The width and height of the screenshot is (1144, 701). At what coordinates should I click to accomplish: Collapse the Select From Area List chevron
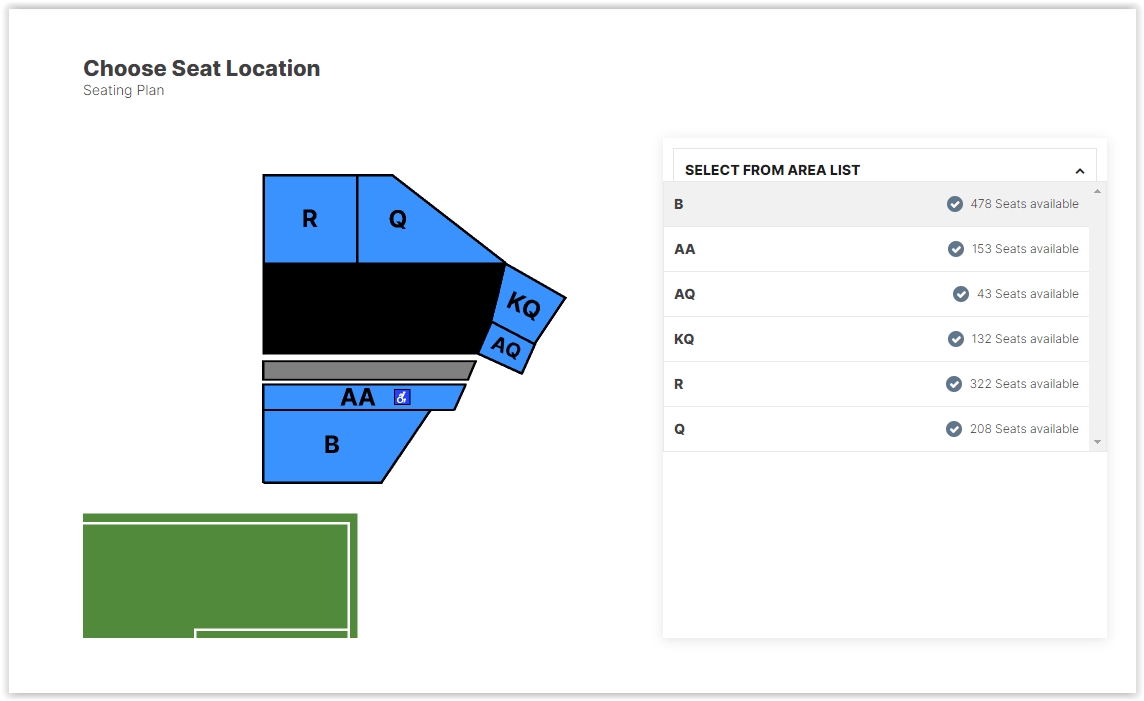pos(1080,171)
